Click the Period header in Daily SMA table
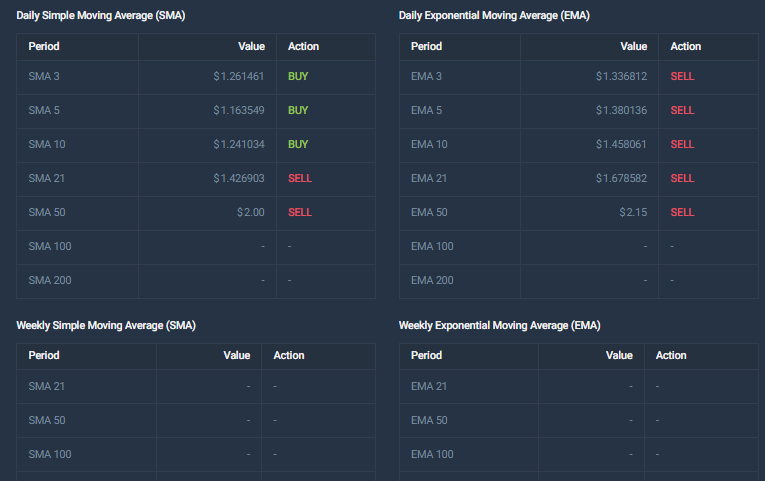This screenshot has width=765, height=481. pyautogui.click(x=44, y=46)
